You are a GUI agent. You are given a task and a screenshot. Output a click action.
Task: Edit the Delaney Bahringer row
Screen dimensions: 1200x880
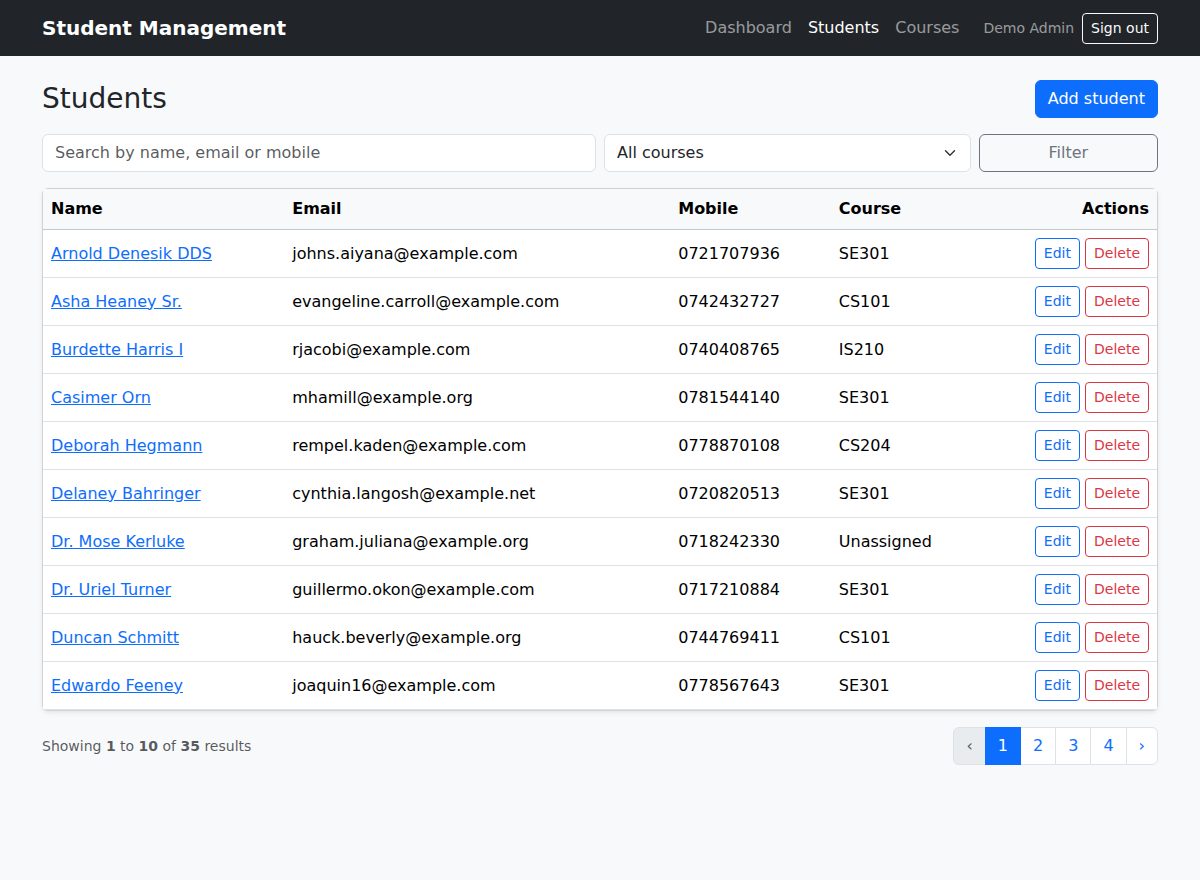1057,494
